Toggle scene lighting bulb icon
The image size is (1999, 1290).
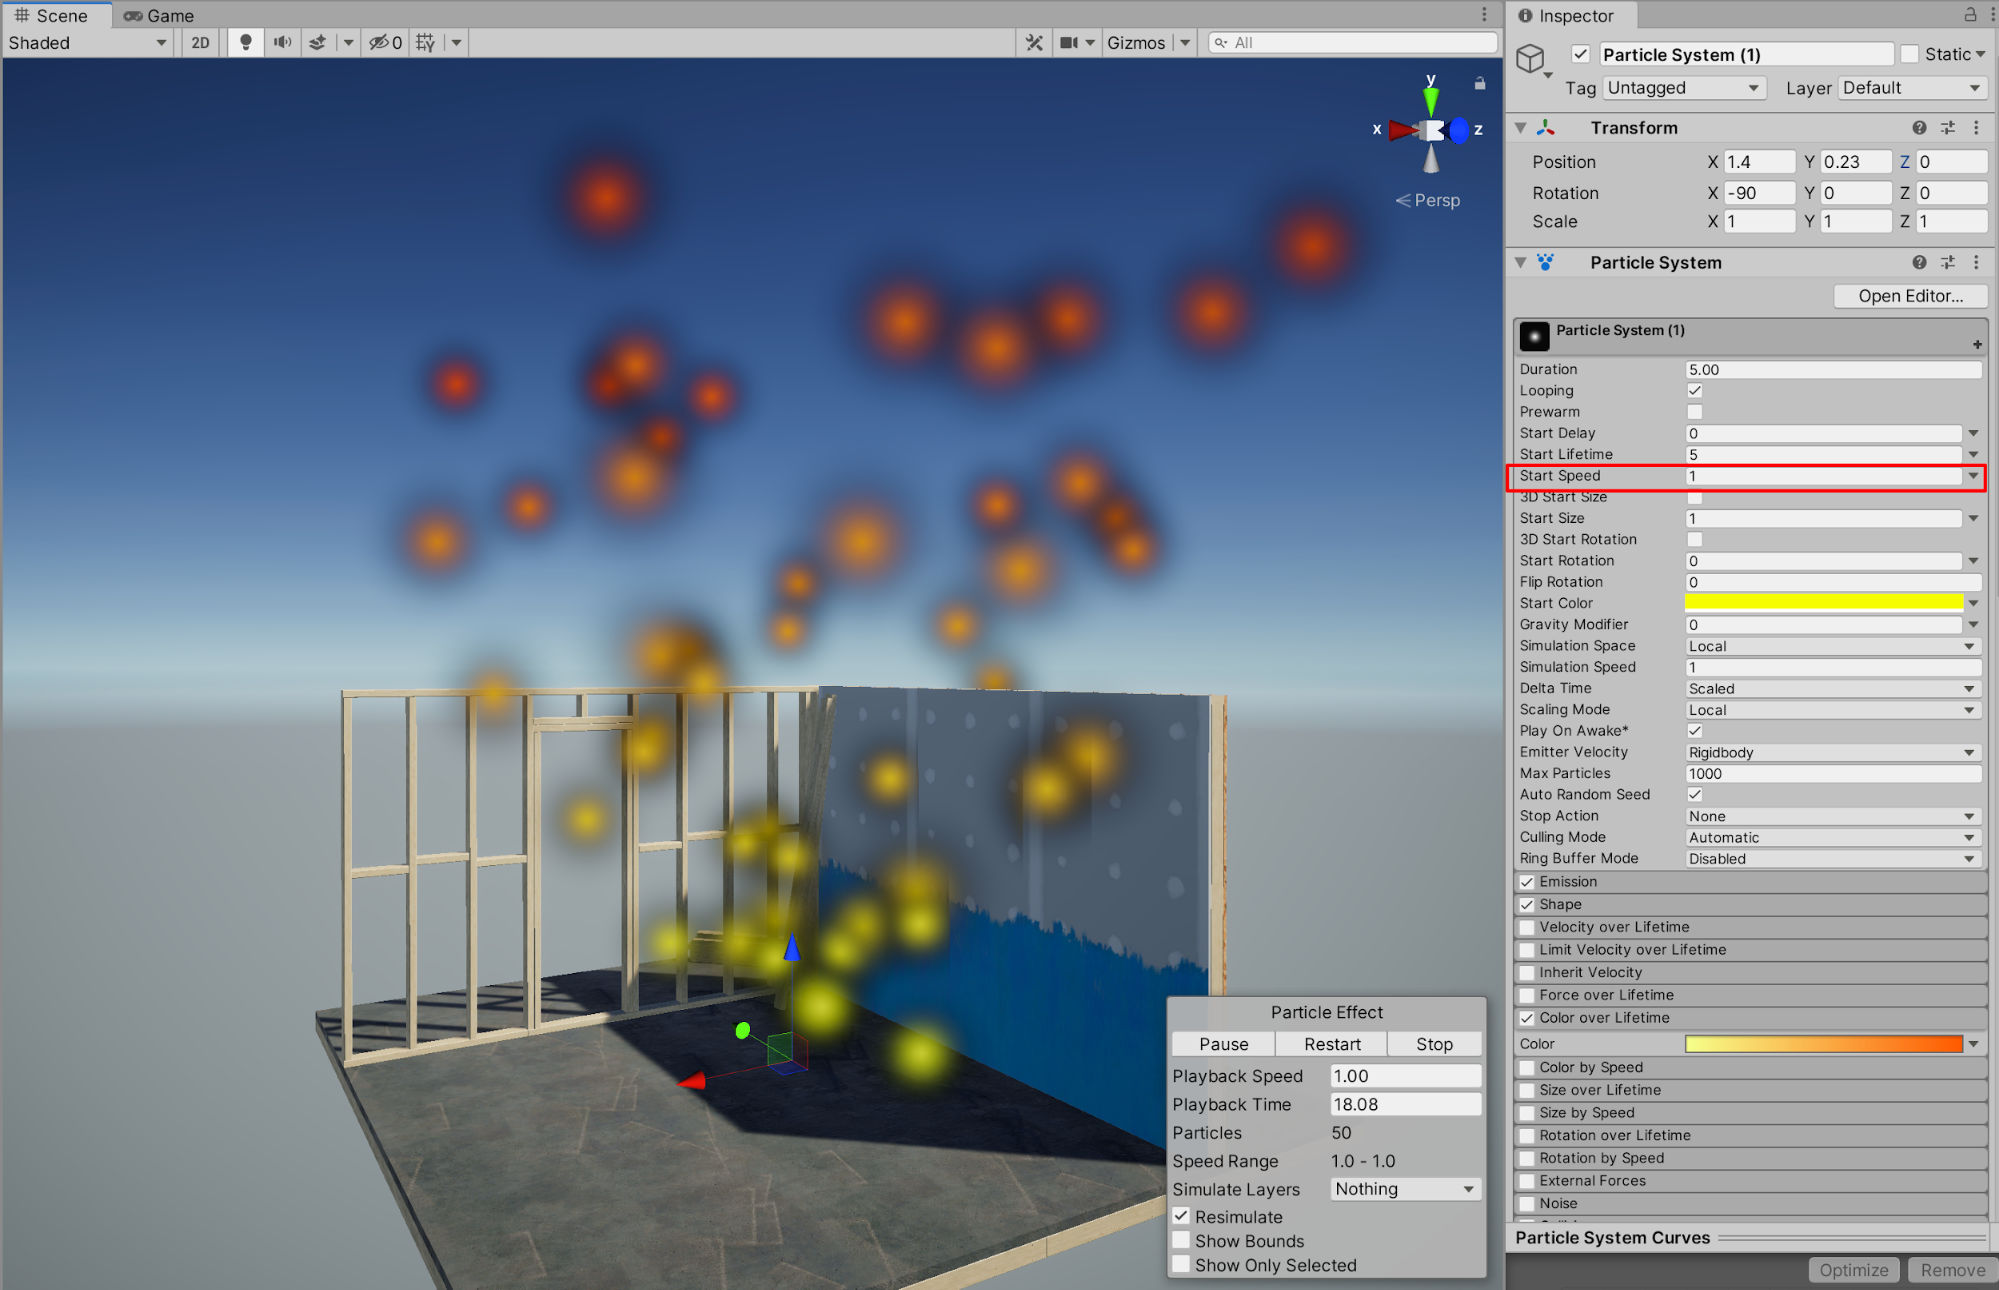pos(245,42)
